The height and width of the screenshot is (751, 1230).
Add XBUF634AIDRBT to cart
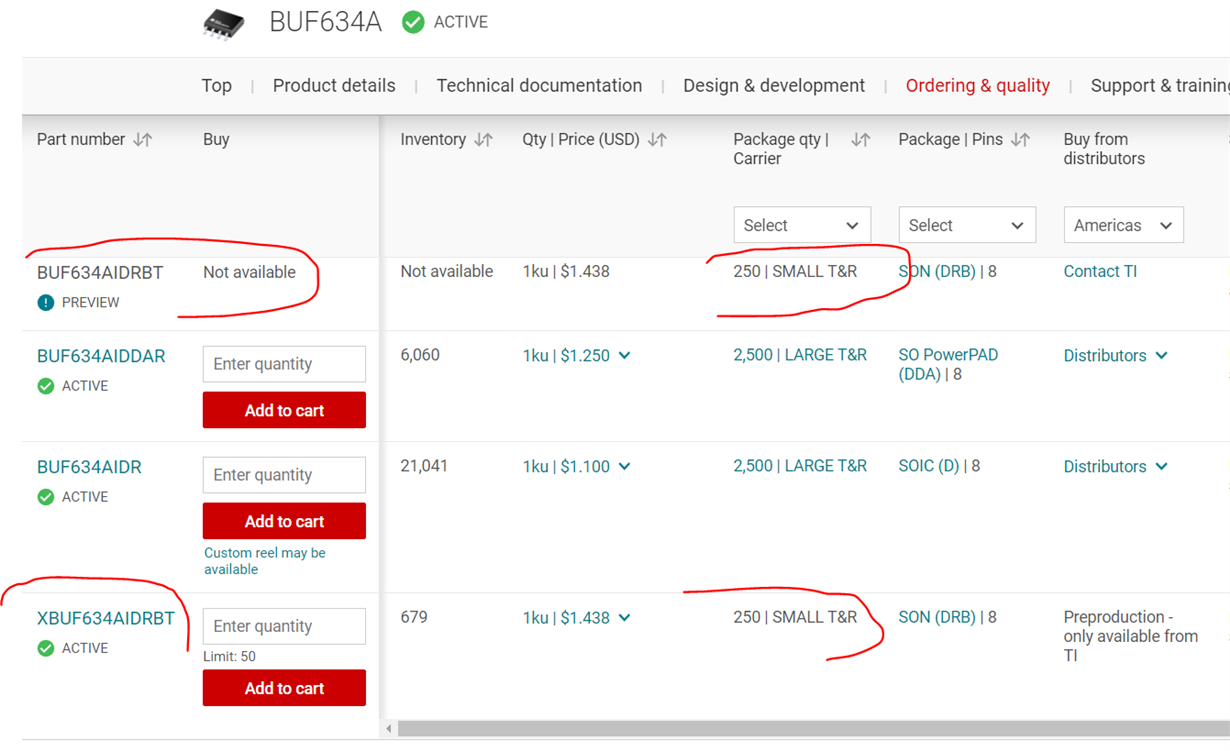(x=284, y=688)
